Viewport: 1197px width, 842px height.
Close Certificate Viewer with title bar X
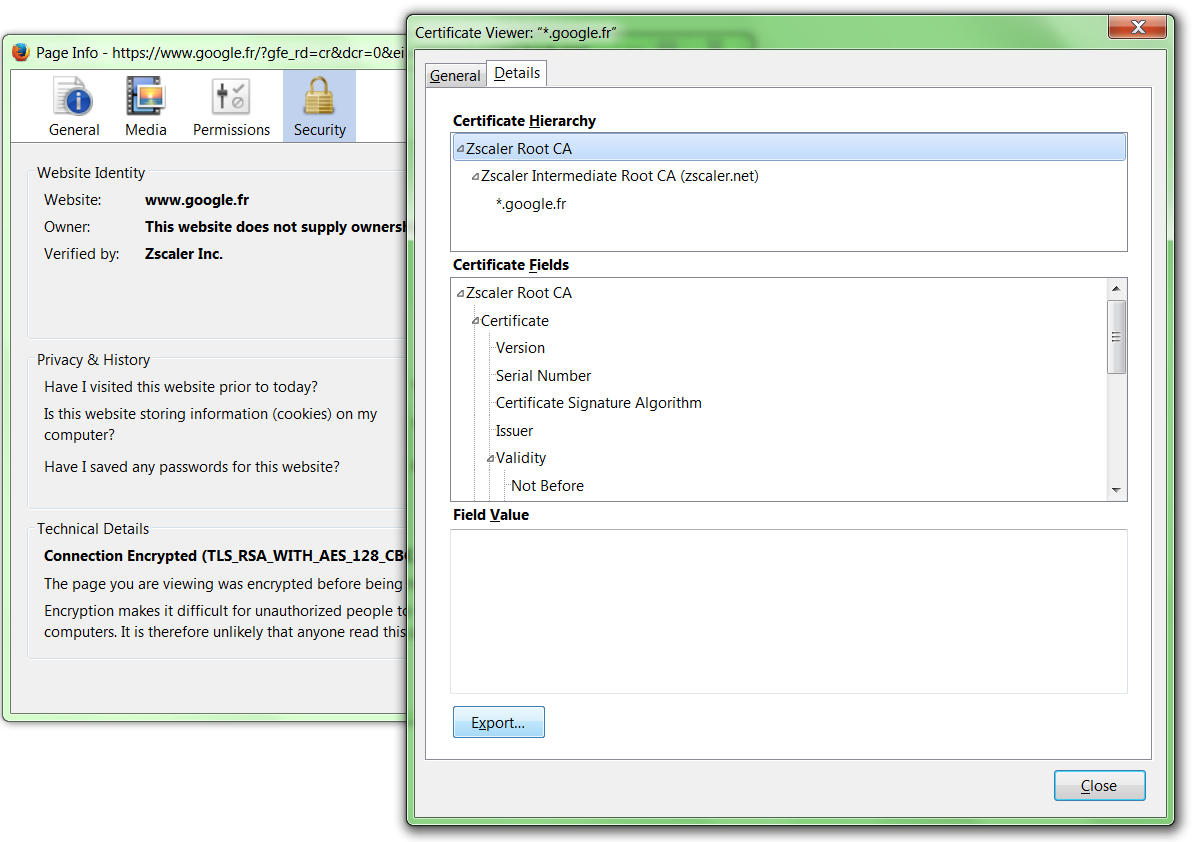click(1137, 27)
